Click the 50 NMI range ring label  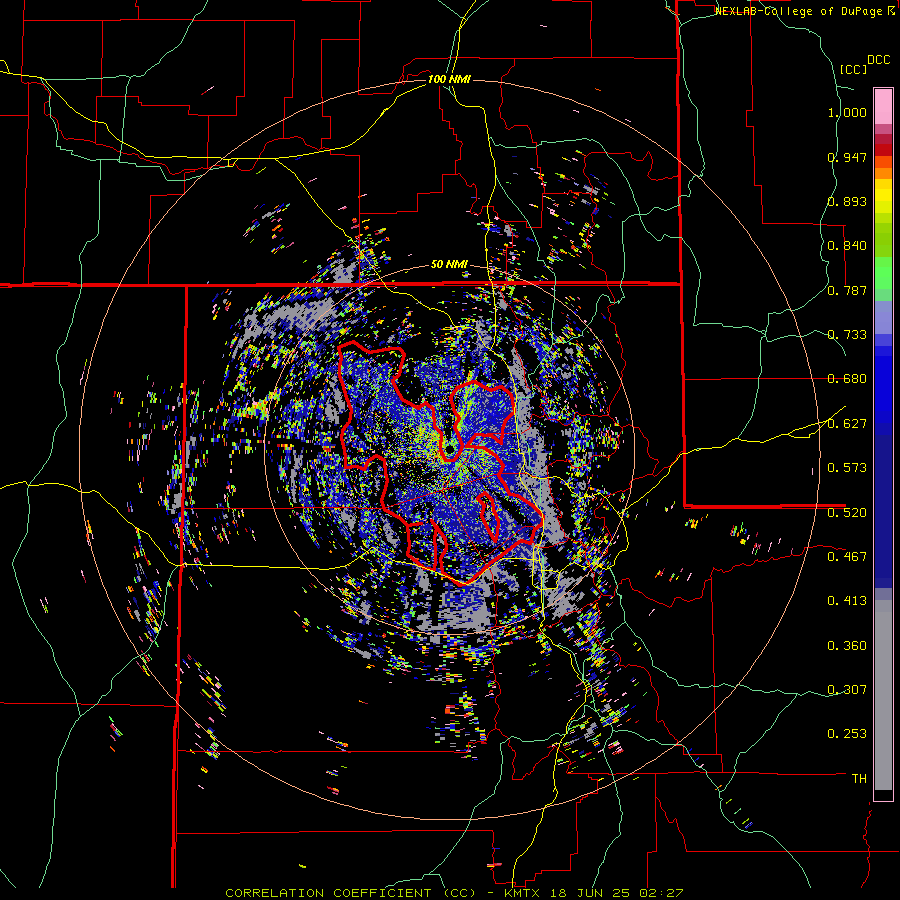[x=449, y=265]
